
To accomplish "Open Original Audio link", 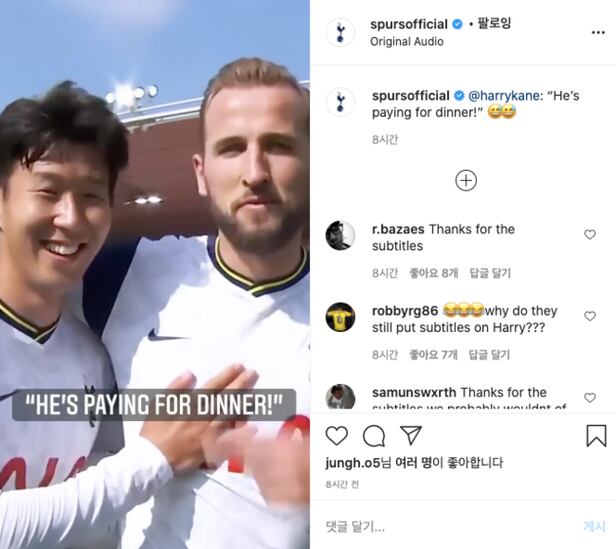I will tap(407, 41).
